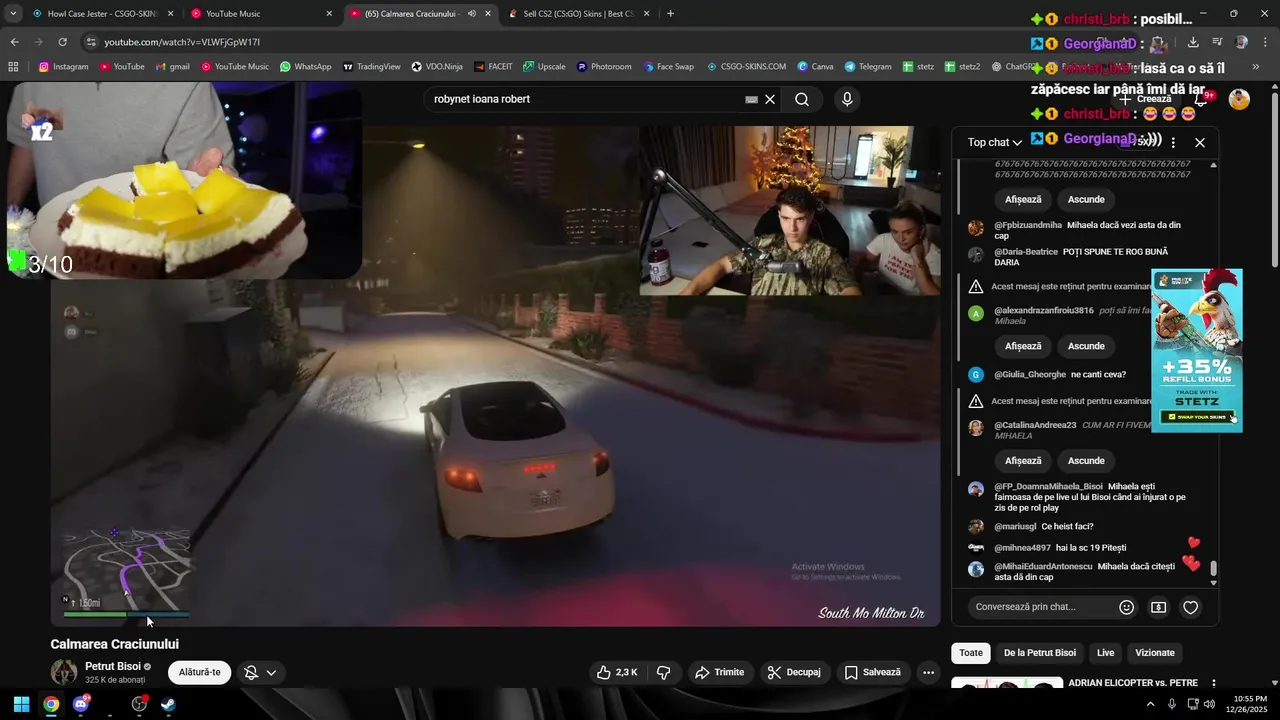Open the Chrome tab search dropdown
This screenshot has width=1280, height=720.
13,14
